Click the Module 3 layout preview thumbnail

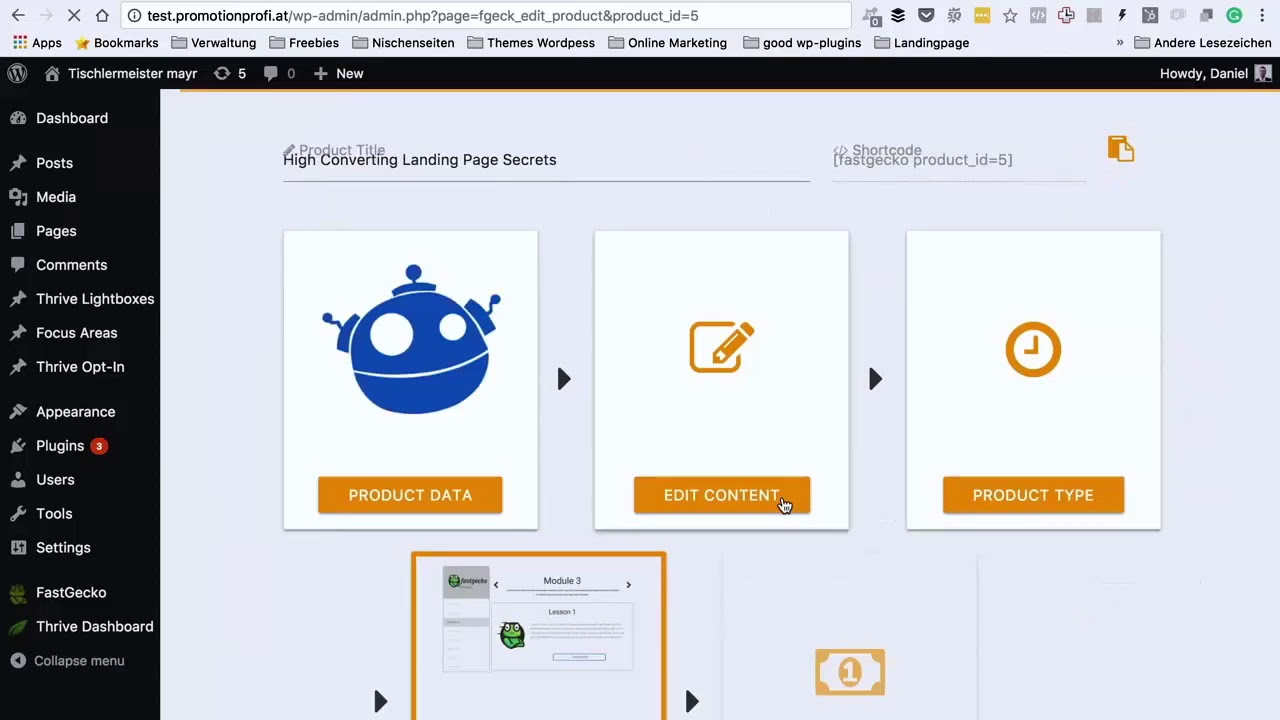click(539, 620)
